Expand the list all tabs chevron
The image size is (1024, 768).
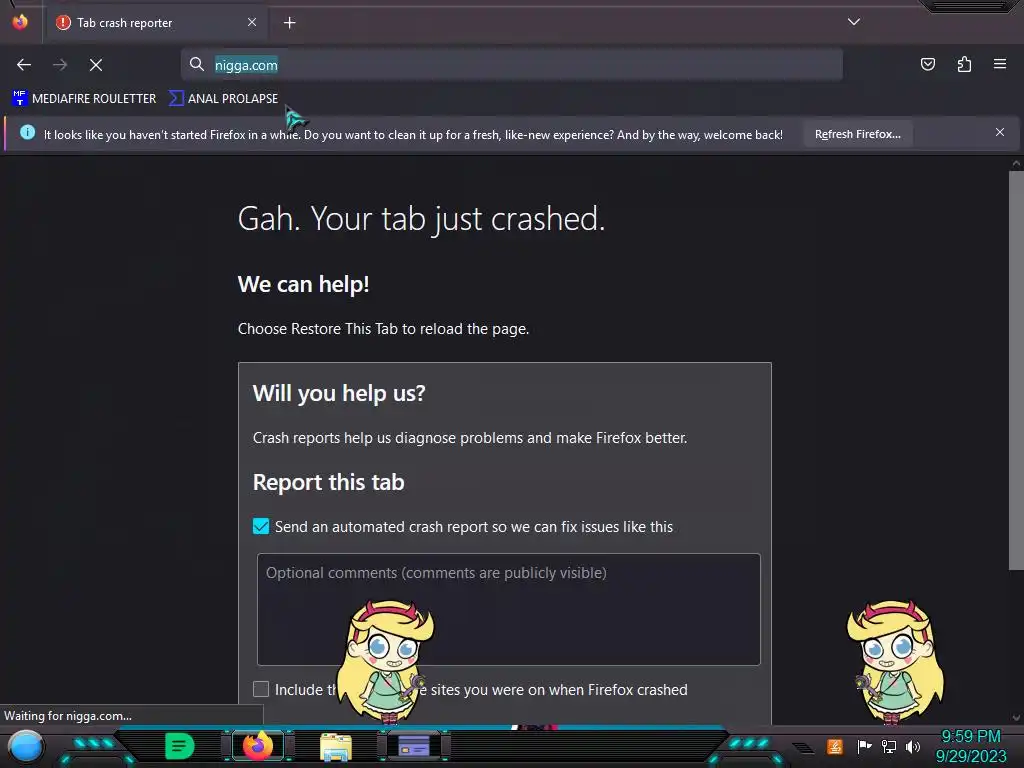click(x=854, y=22)
